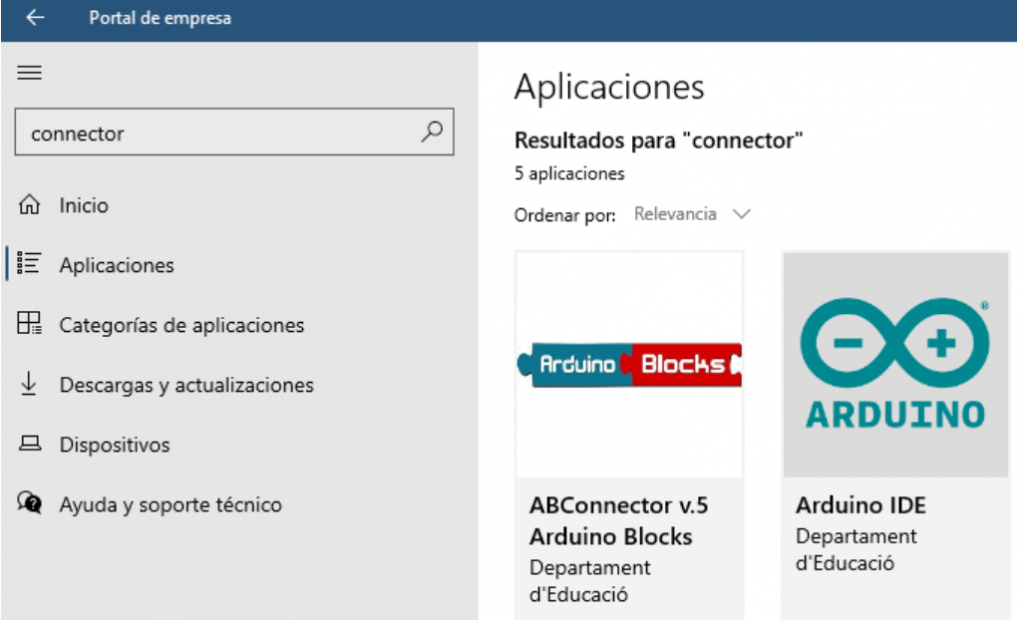Open the ABConnector v.5 Arduino Blocks title
Screen dimensions: 1024x620
coord(617,521)
